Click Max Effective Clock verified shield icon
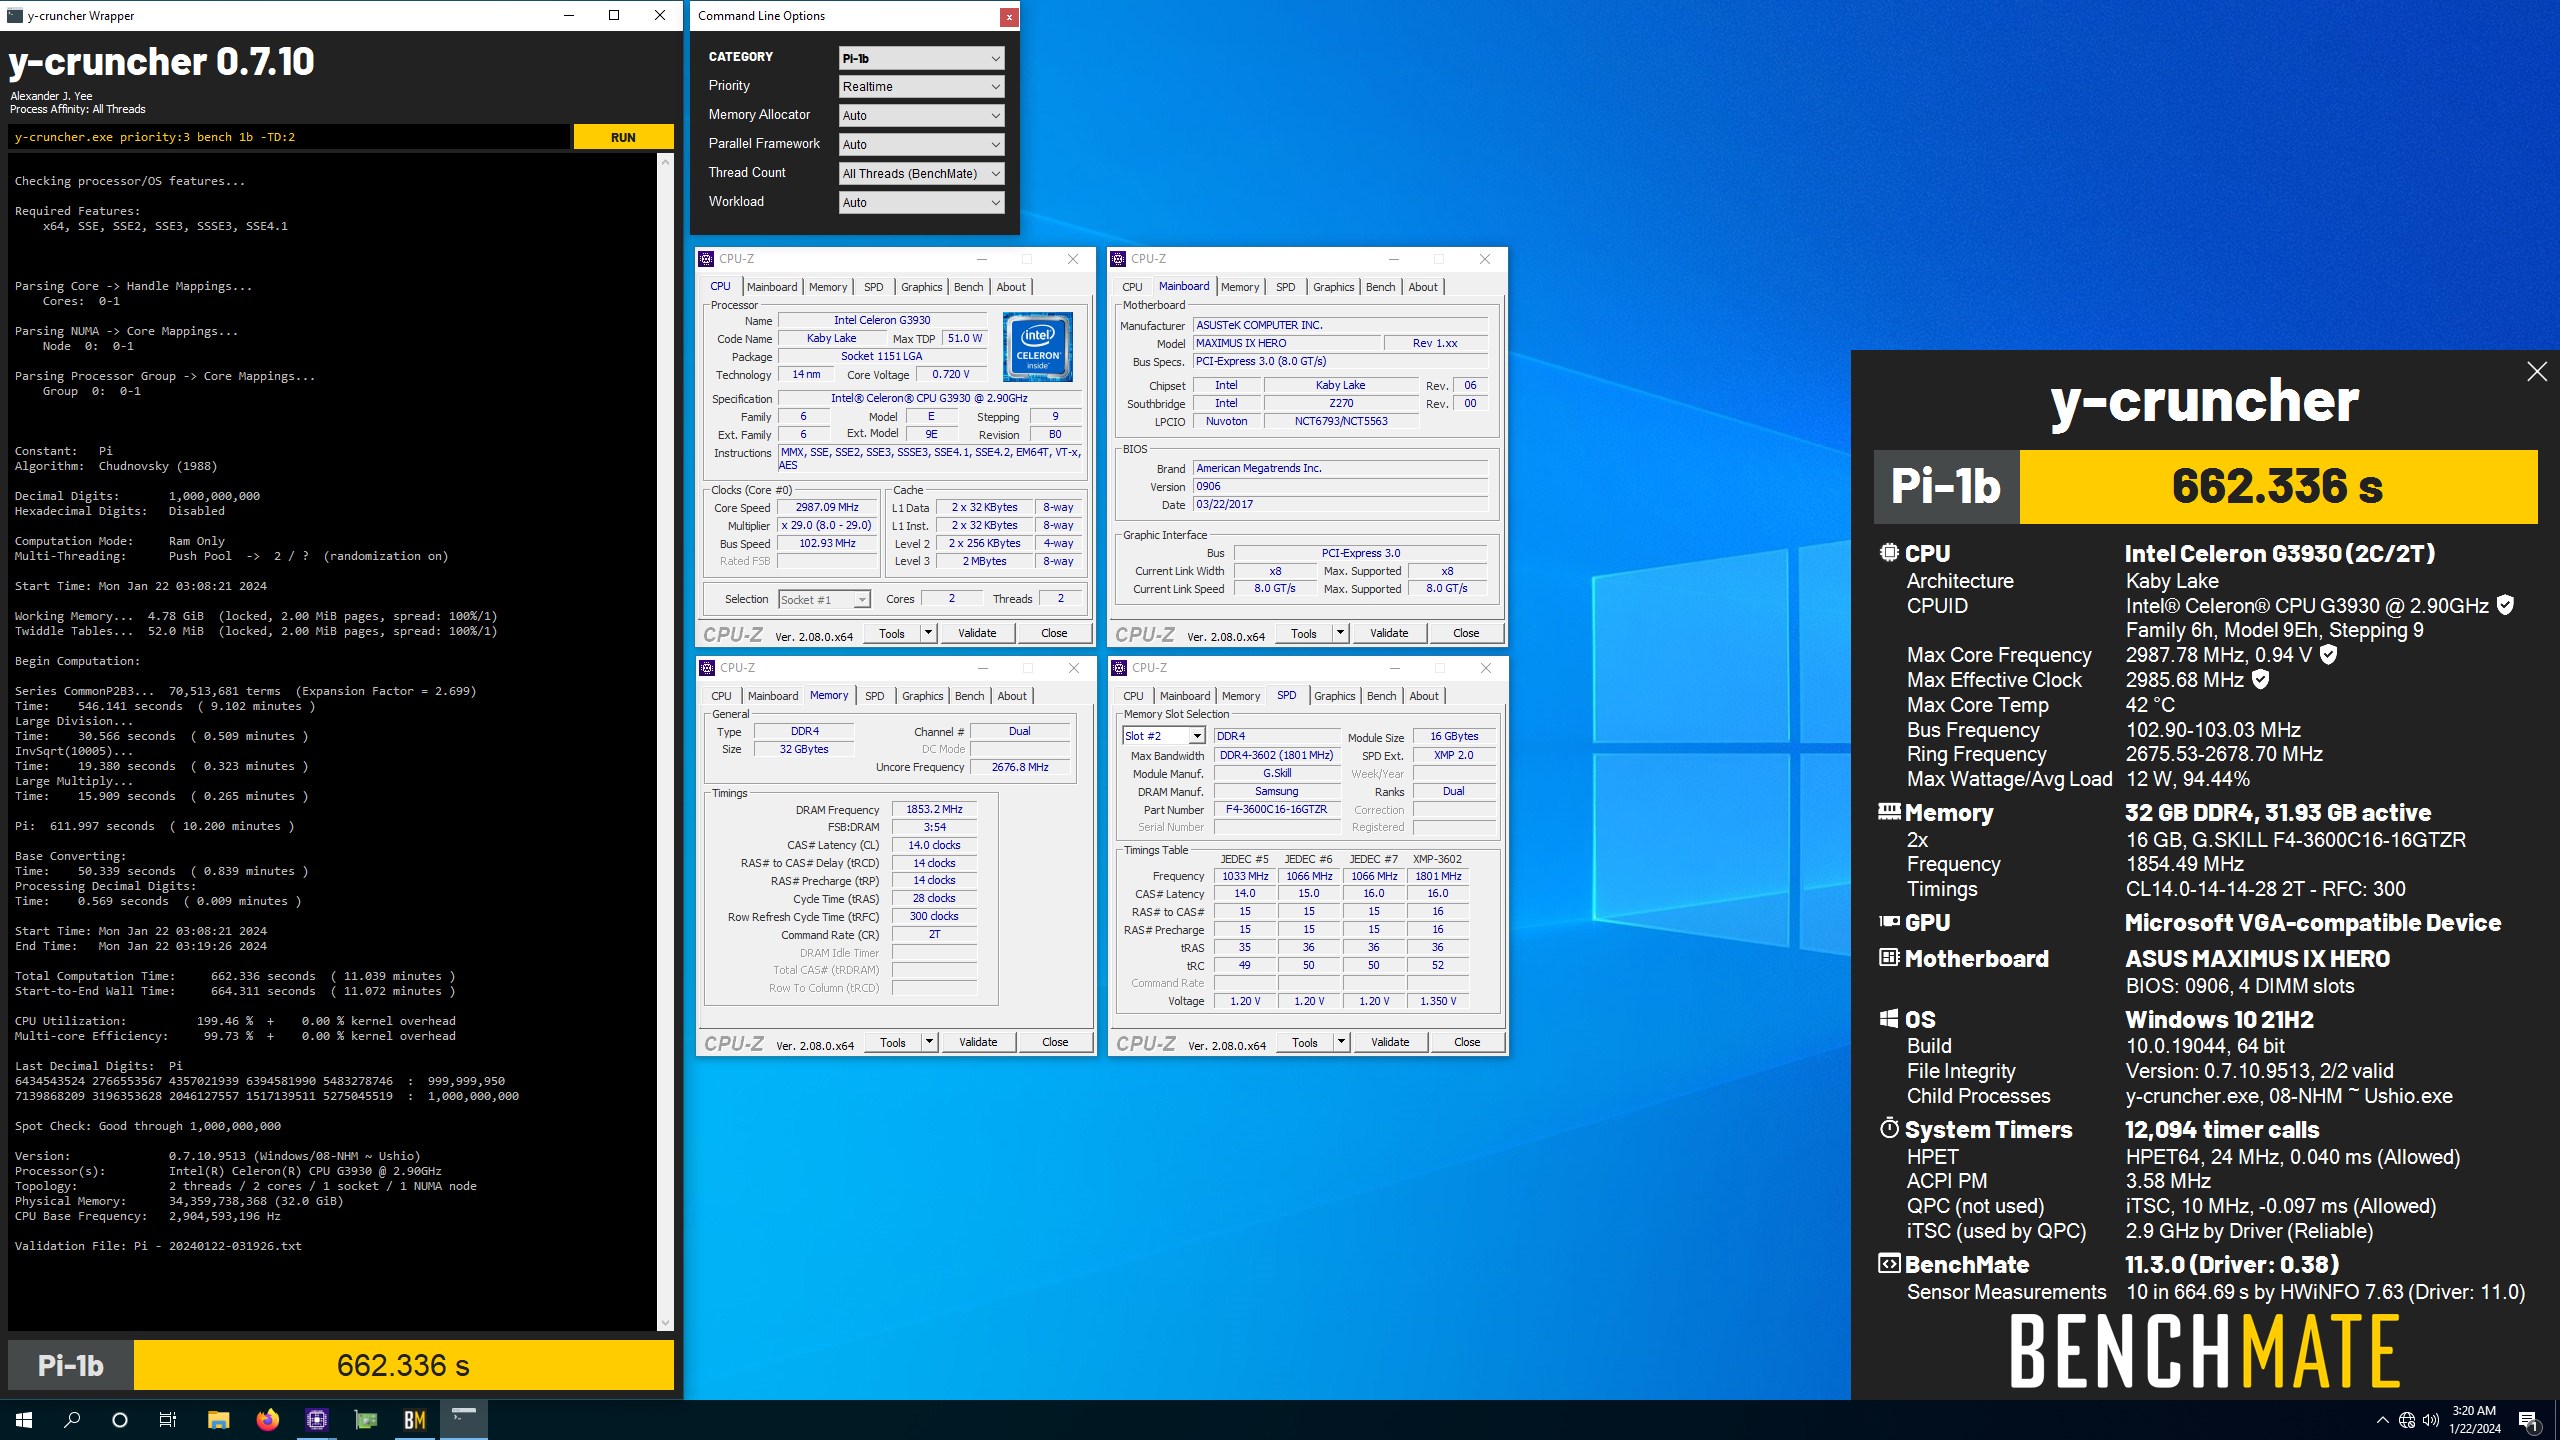Screen dimensions: 2560x1440 point(2260,679)
